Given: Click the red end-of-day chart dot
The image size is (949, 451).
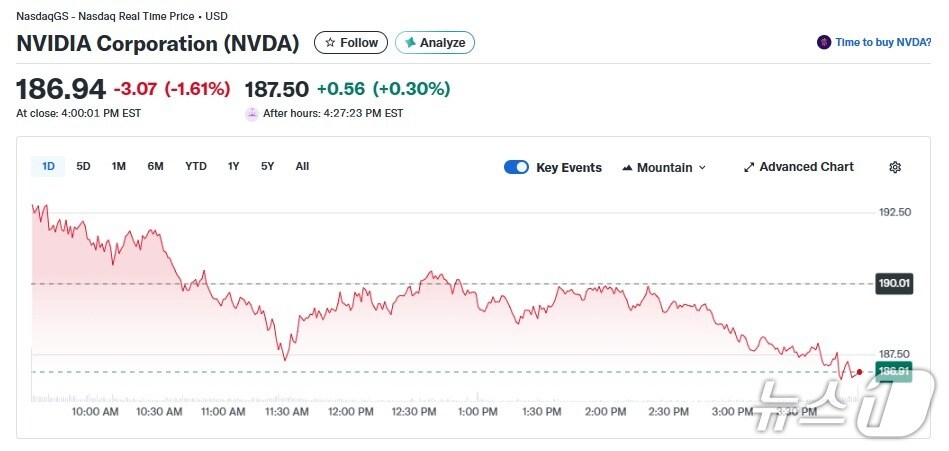Looking at the screenshot, I should point(859,372).
